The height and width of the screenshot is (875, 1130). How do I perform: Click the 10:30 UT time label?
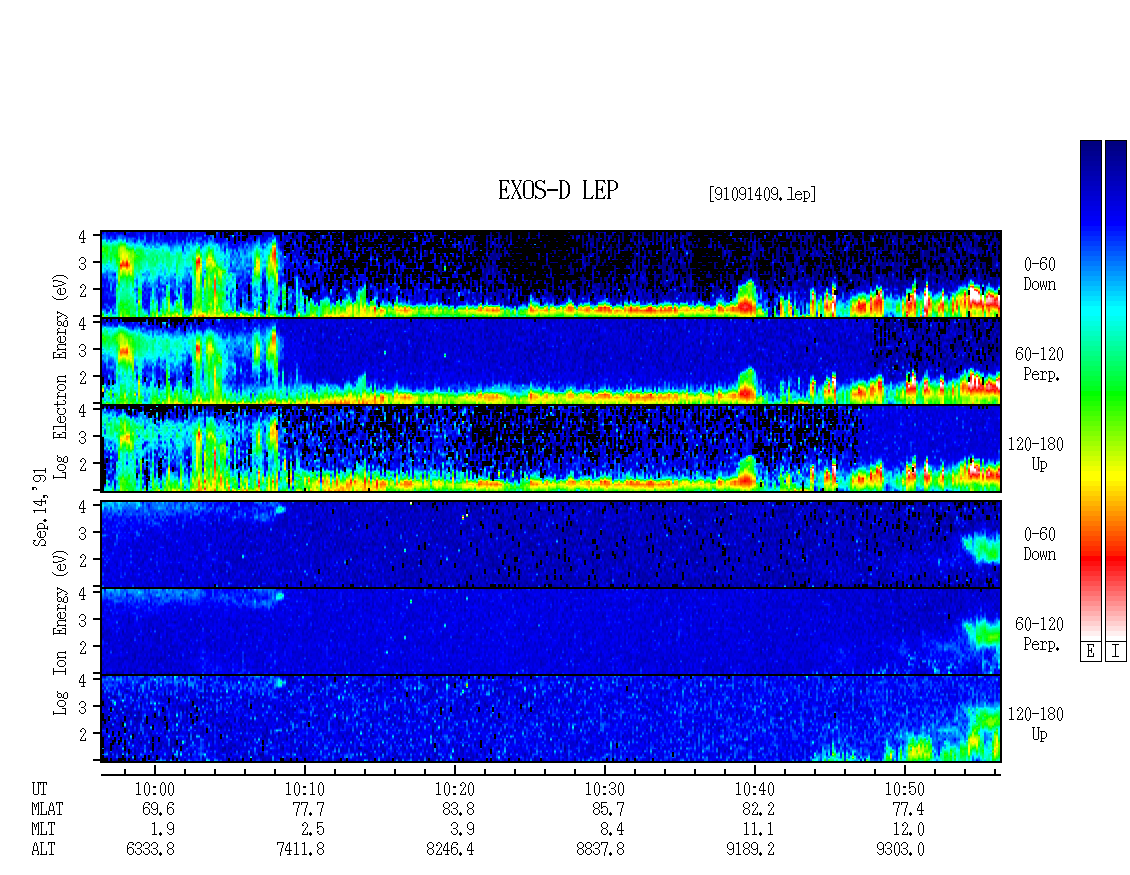pyautogui.click(x=604, y=789)
